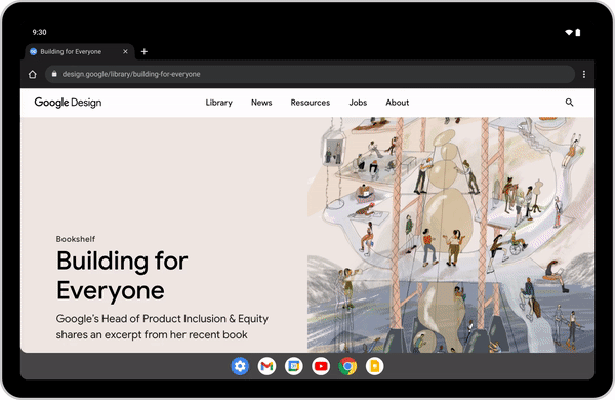The width and height of the screenshot is (615, 400).
Task: Click the Wi-Fi status icon
Action: (569, 33)
